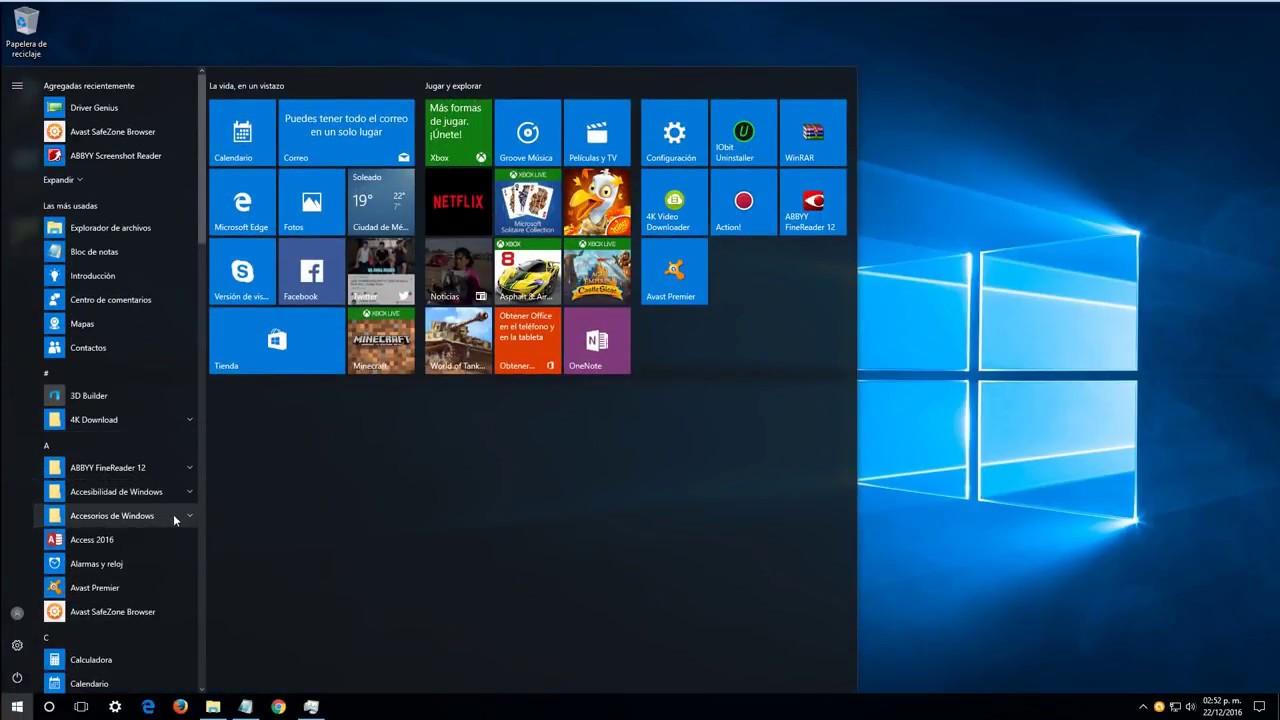
Task: Launch the Netflix tile
Action: pos(458,202)
